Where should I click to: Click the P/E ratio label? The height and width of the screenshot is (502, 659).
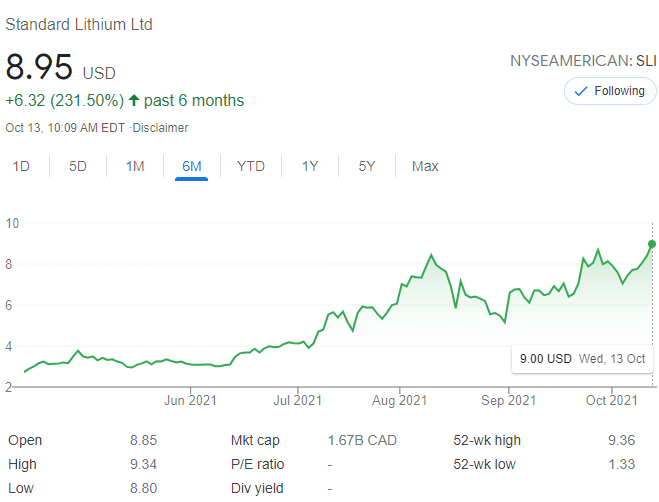click(257, 464)
